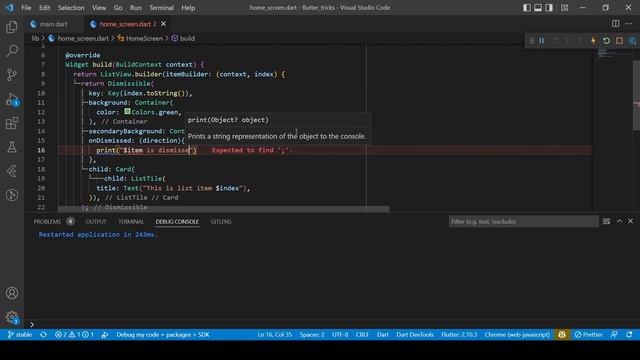The width and height of the screenshot is (640, 360).
Task: Open widget inspector in debug toolbar
Action: click(x=632, y=41)
